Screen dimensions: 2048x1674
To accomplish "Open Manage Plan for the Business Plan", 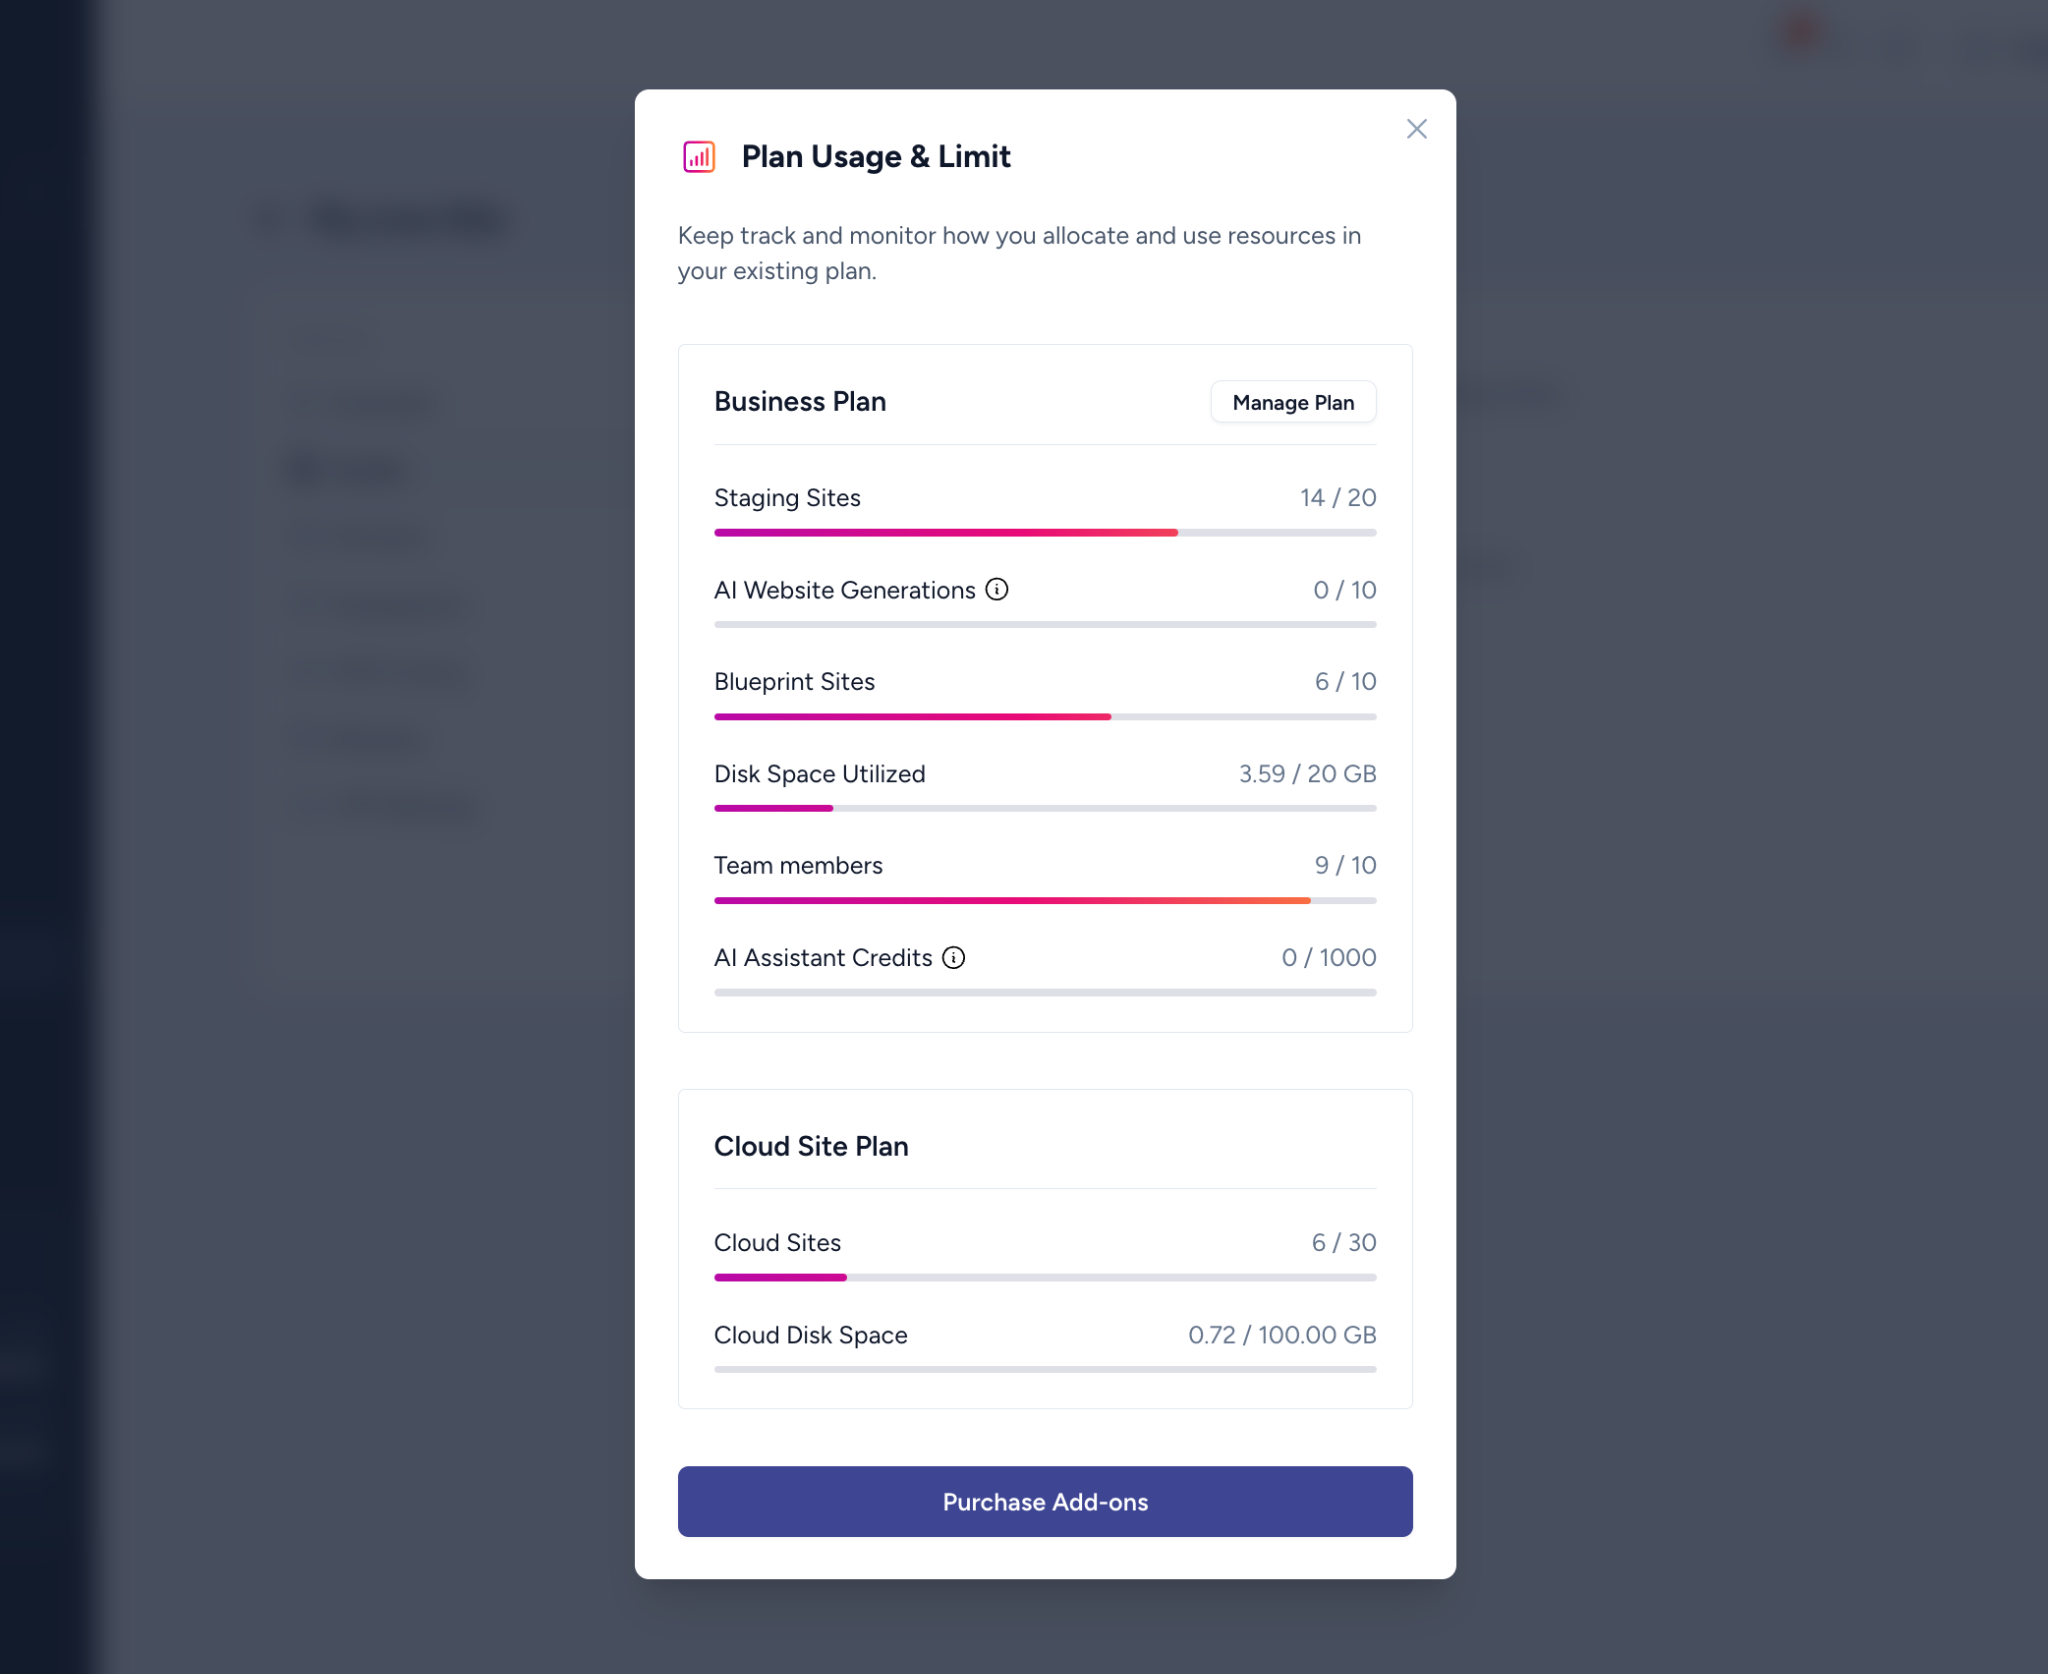I will [1292, 402].
